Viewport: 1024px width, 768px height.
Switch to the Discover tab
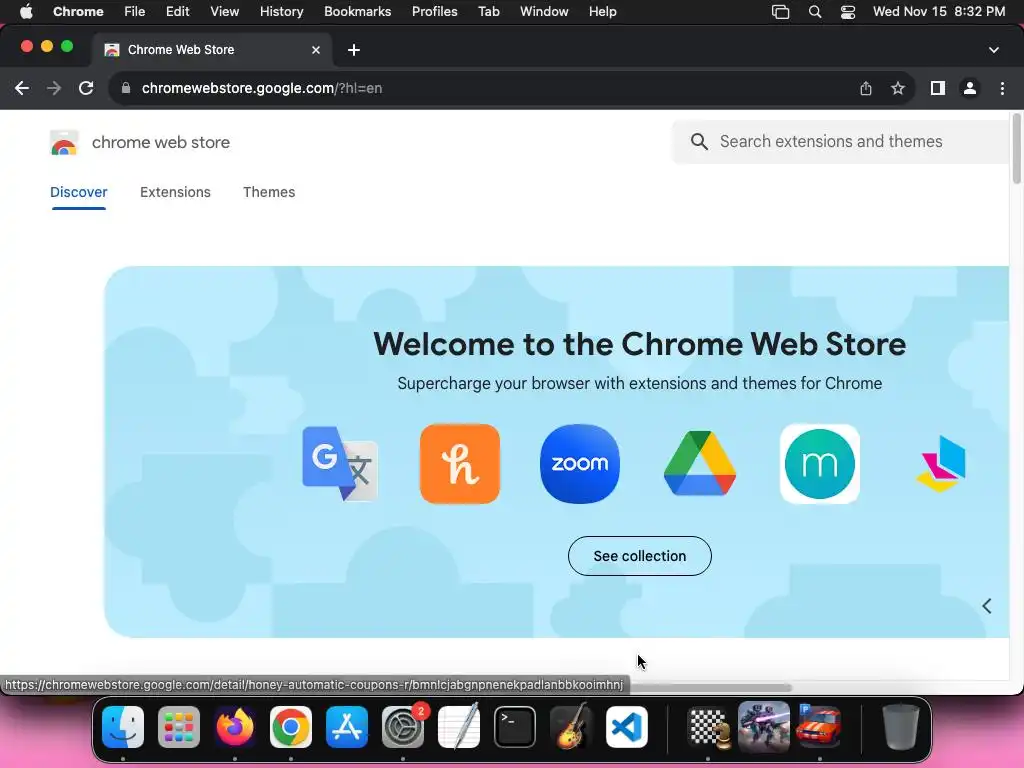click(x=78, y=192)
